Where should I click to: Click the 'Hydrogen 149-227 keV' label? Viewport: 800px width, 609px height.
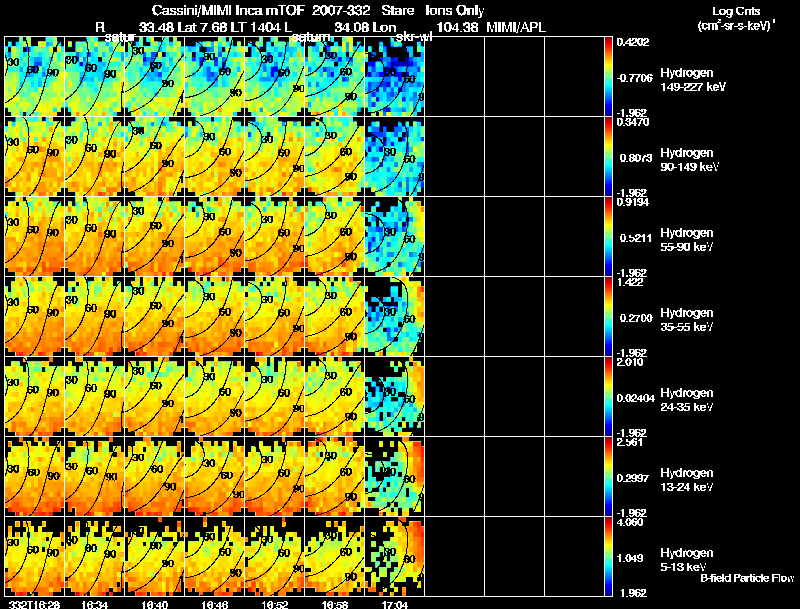click(x=693, y=80)
